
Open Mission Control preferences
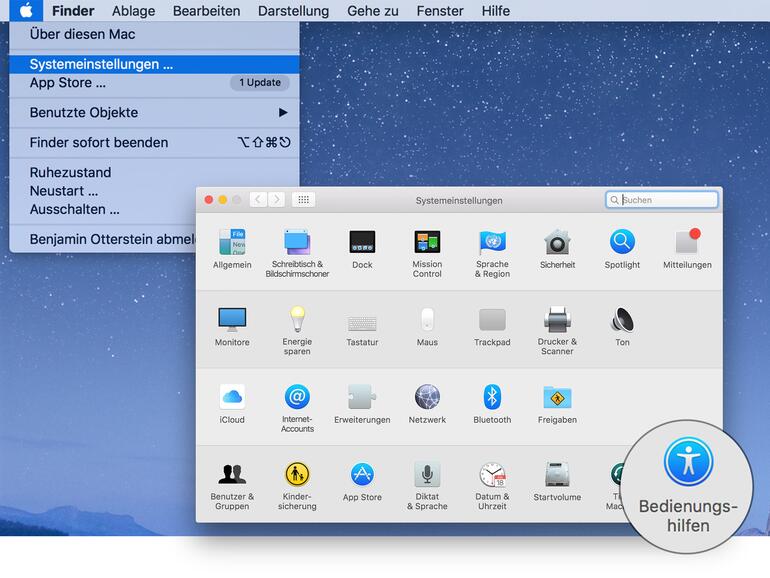pos(427,243)
